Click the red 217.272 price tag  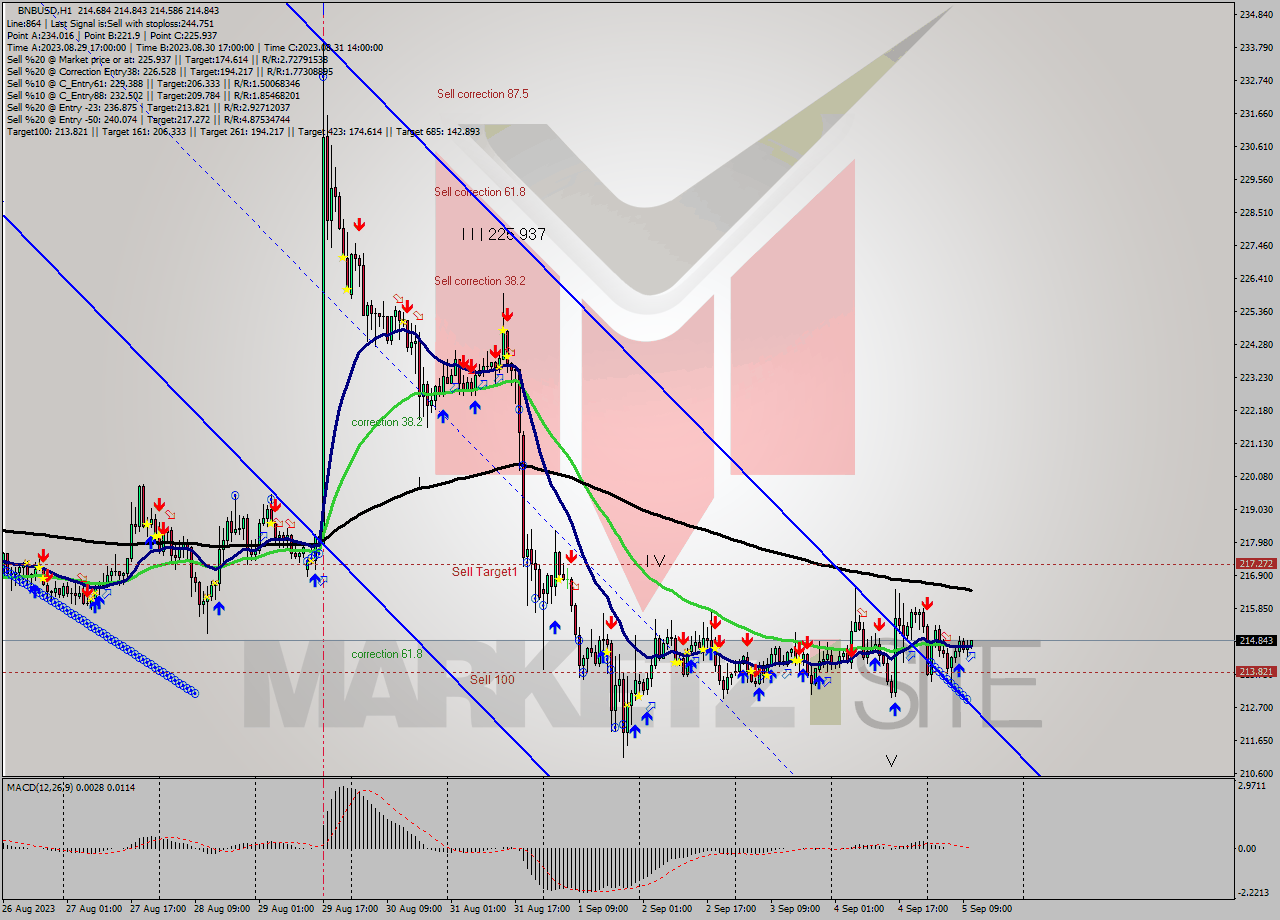click(1256, 564)
